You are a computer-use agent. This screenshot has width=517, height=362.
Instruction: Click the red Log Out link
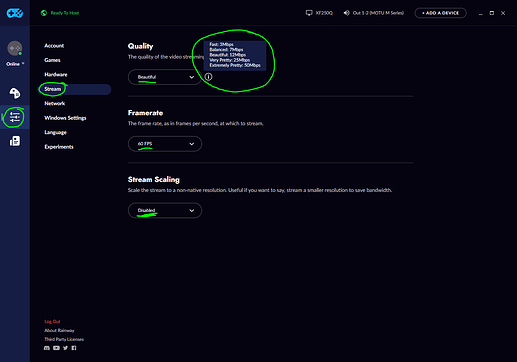click(x=52, y=322)
